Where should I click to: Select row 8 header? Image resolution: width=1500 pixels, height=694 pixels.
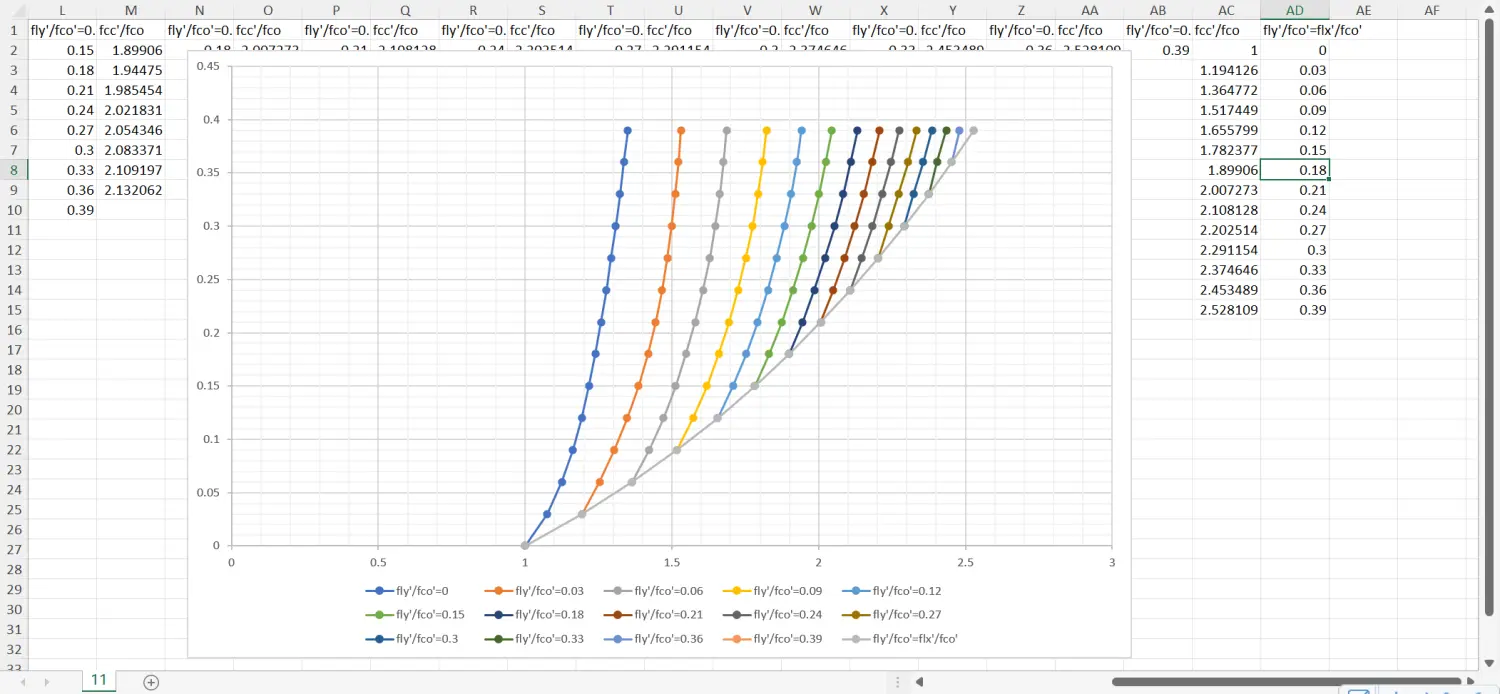coord(14,170)
